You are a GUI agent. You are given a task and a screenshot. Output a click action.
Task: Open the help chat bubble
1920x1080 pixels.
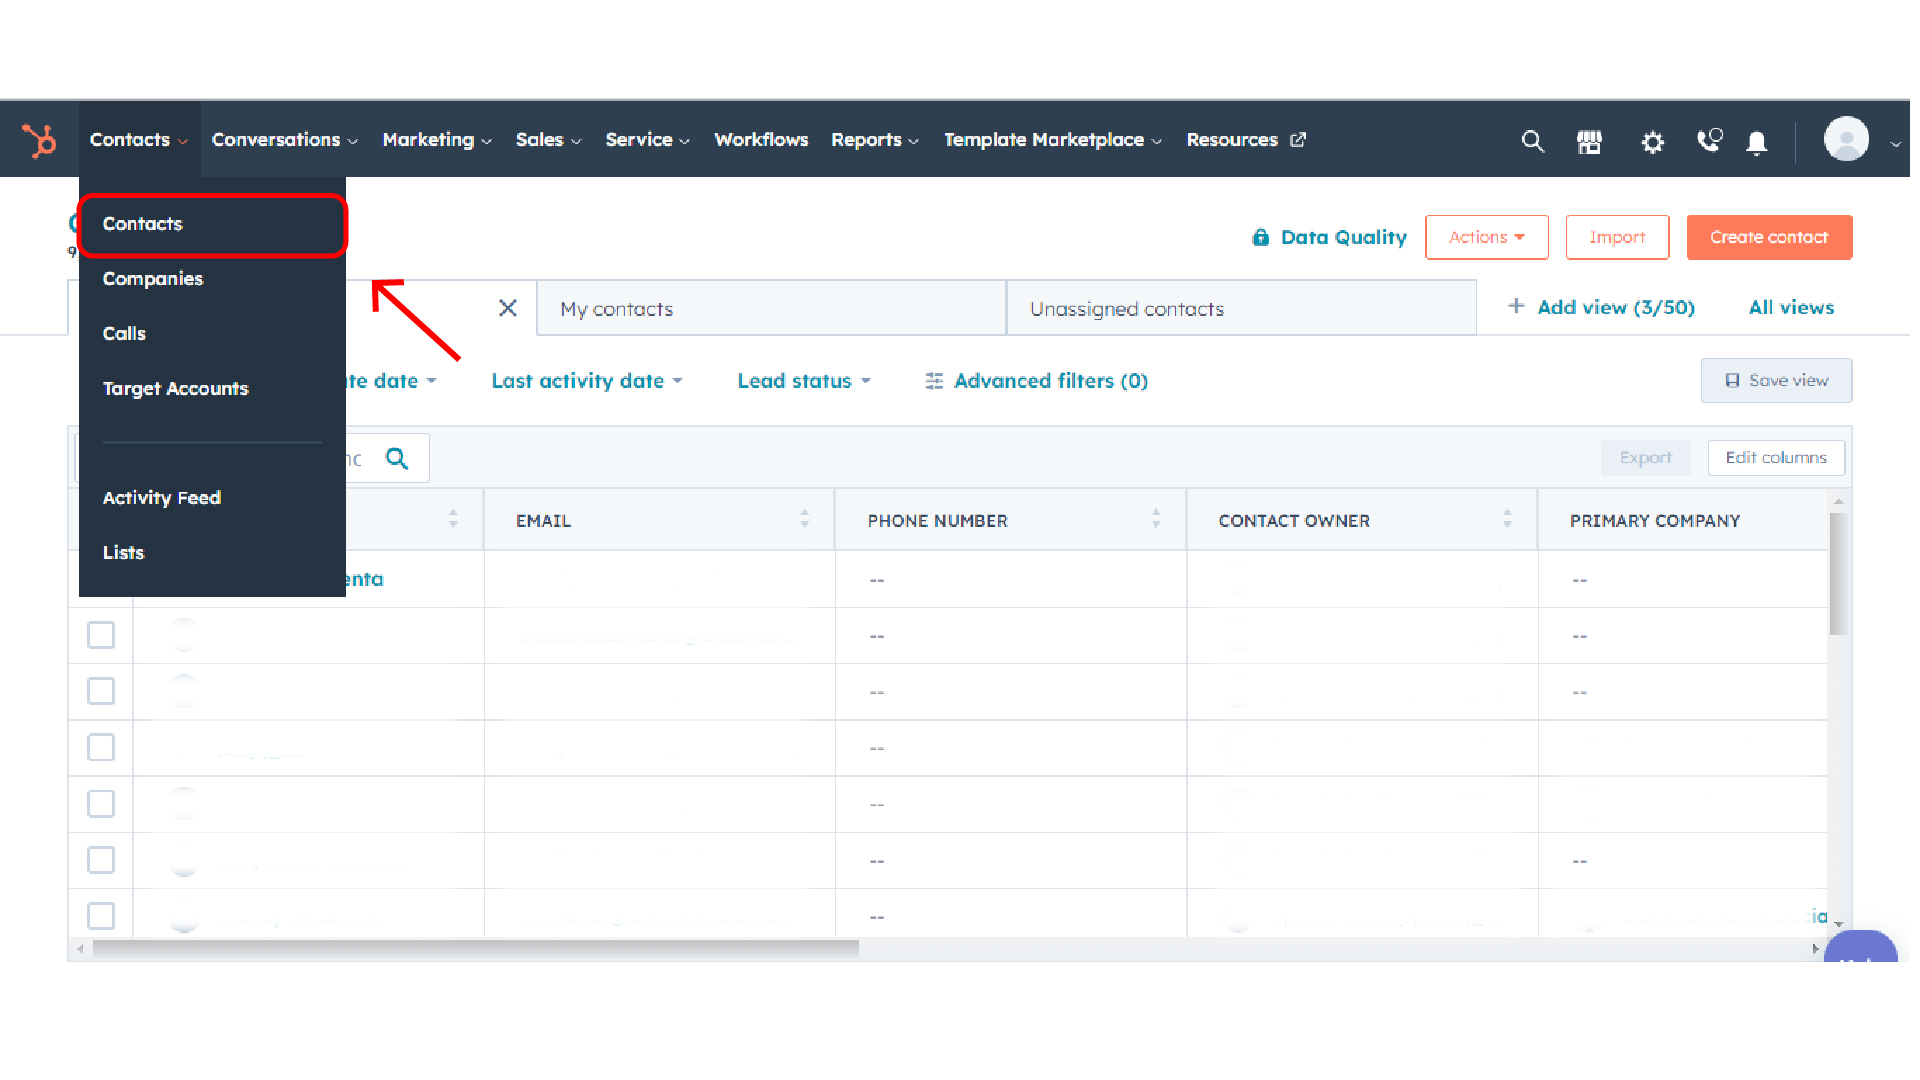tap(1860, 947)
